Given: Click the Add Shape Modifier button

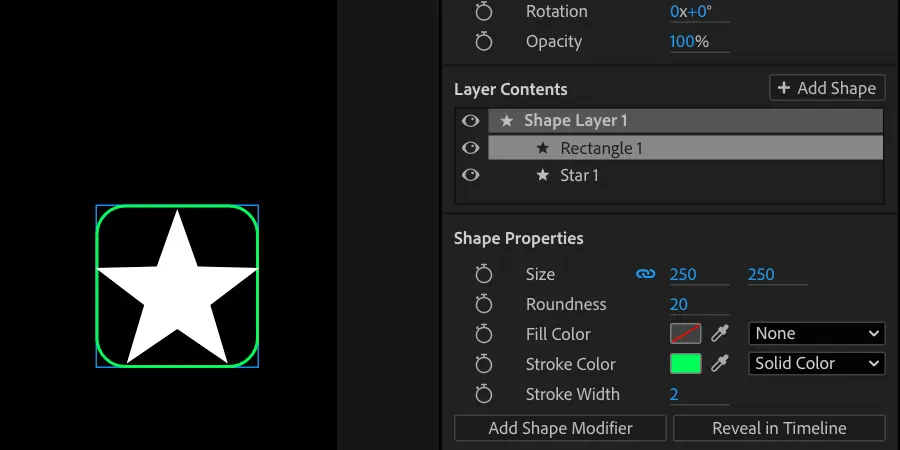Looking at the screenshot, I should pyautogui.click(x=560, y=428).
